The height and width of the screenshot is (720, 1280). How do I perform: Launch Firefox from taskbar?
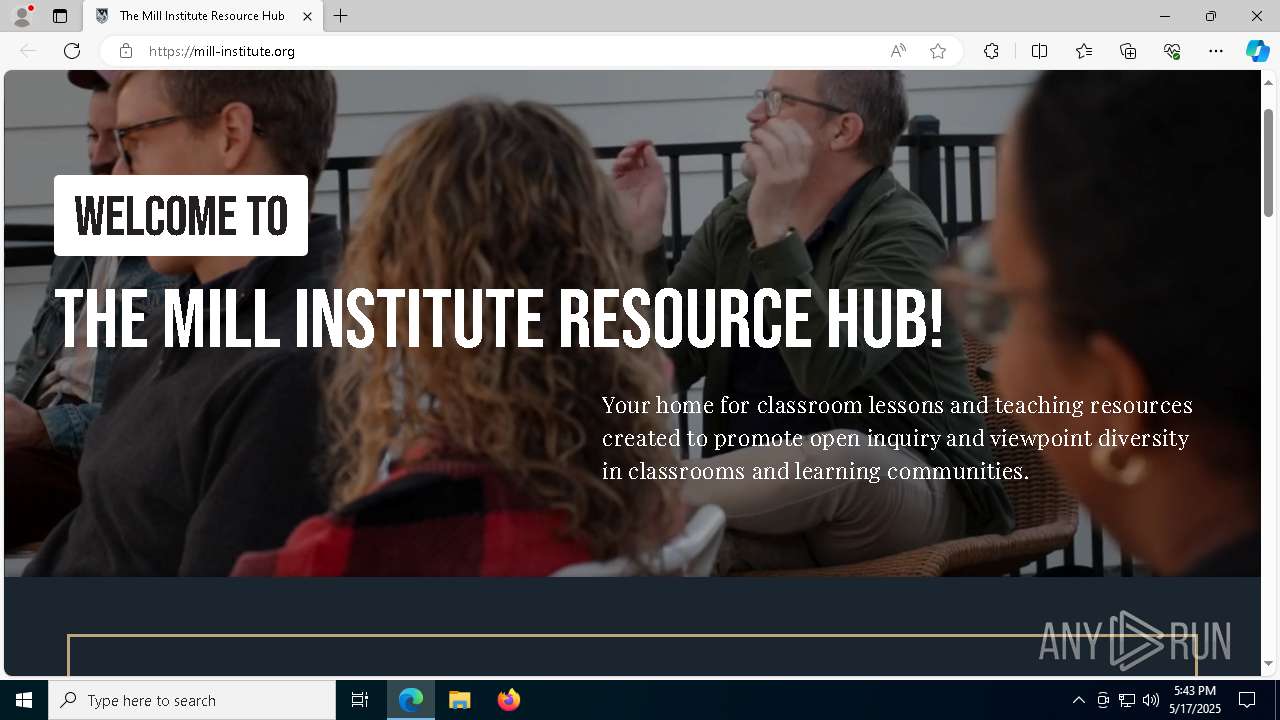coord(508,700)
